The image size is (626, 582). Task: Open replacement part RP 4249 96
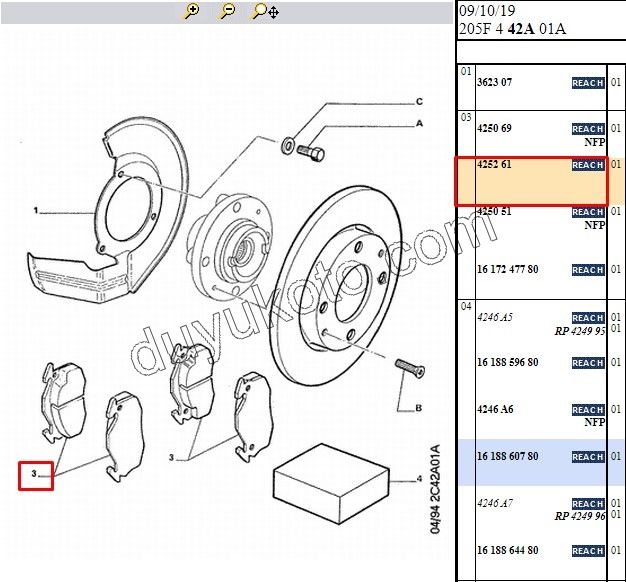click(x=580, y=517)
